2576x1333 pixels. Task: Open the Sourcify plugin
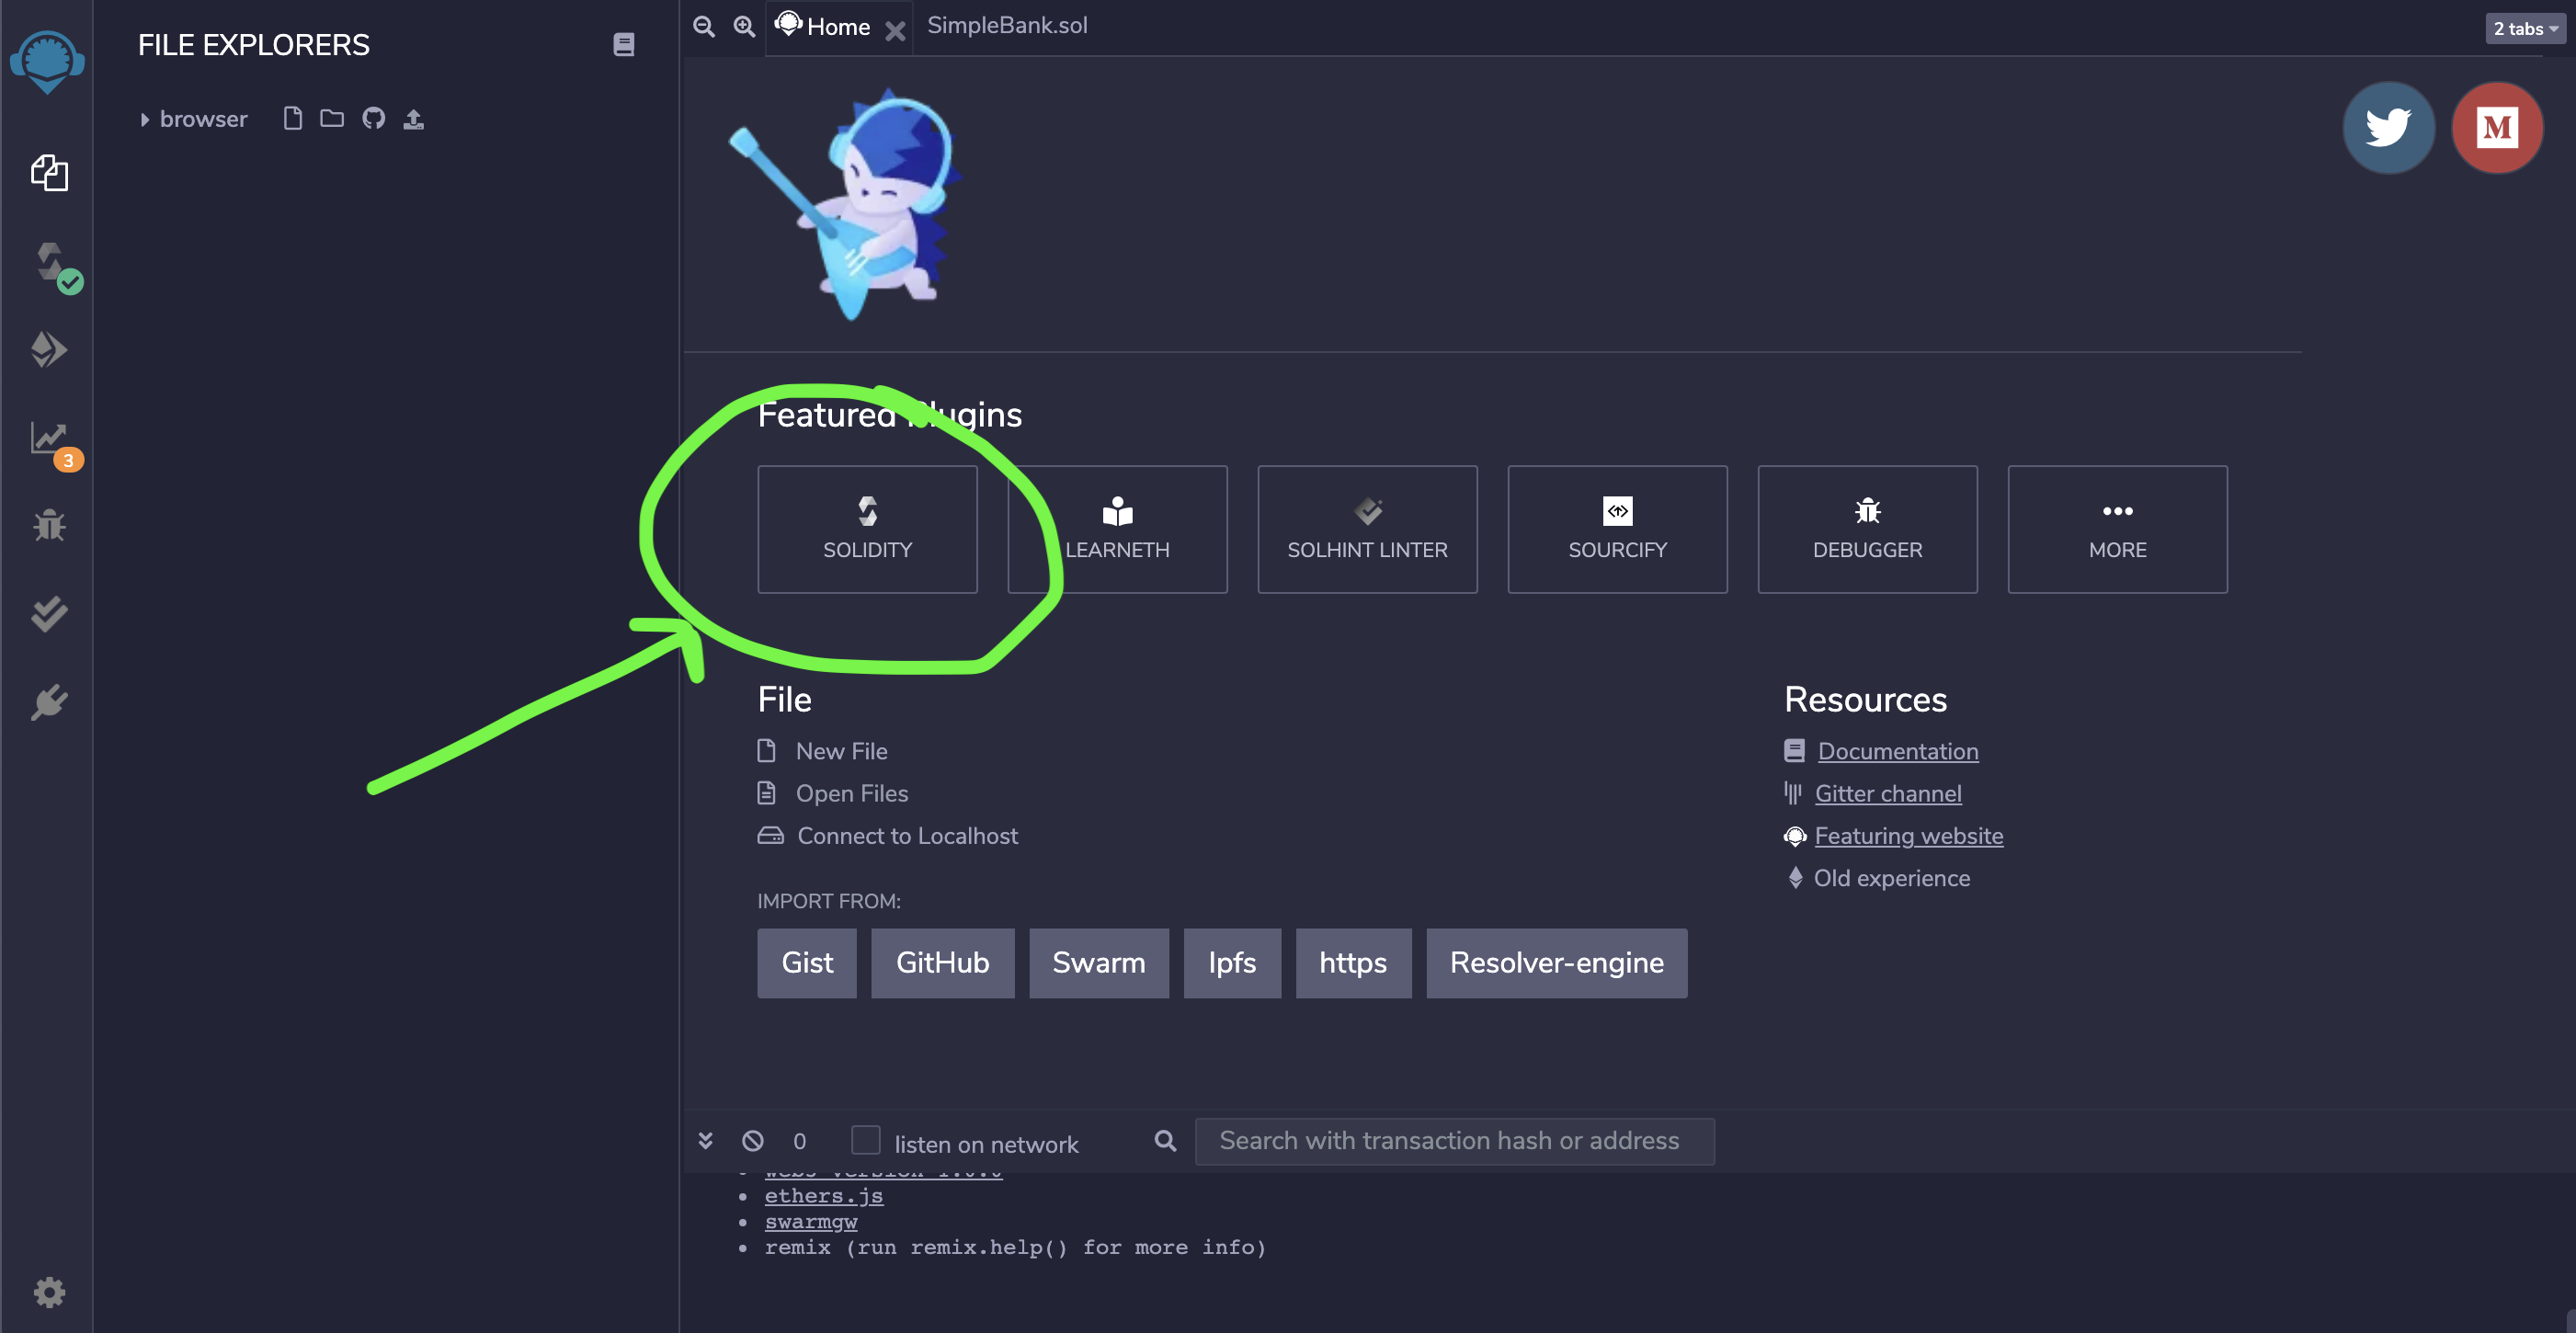point(1617,527)
